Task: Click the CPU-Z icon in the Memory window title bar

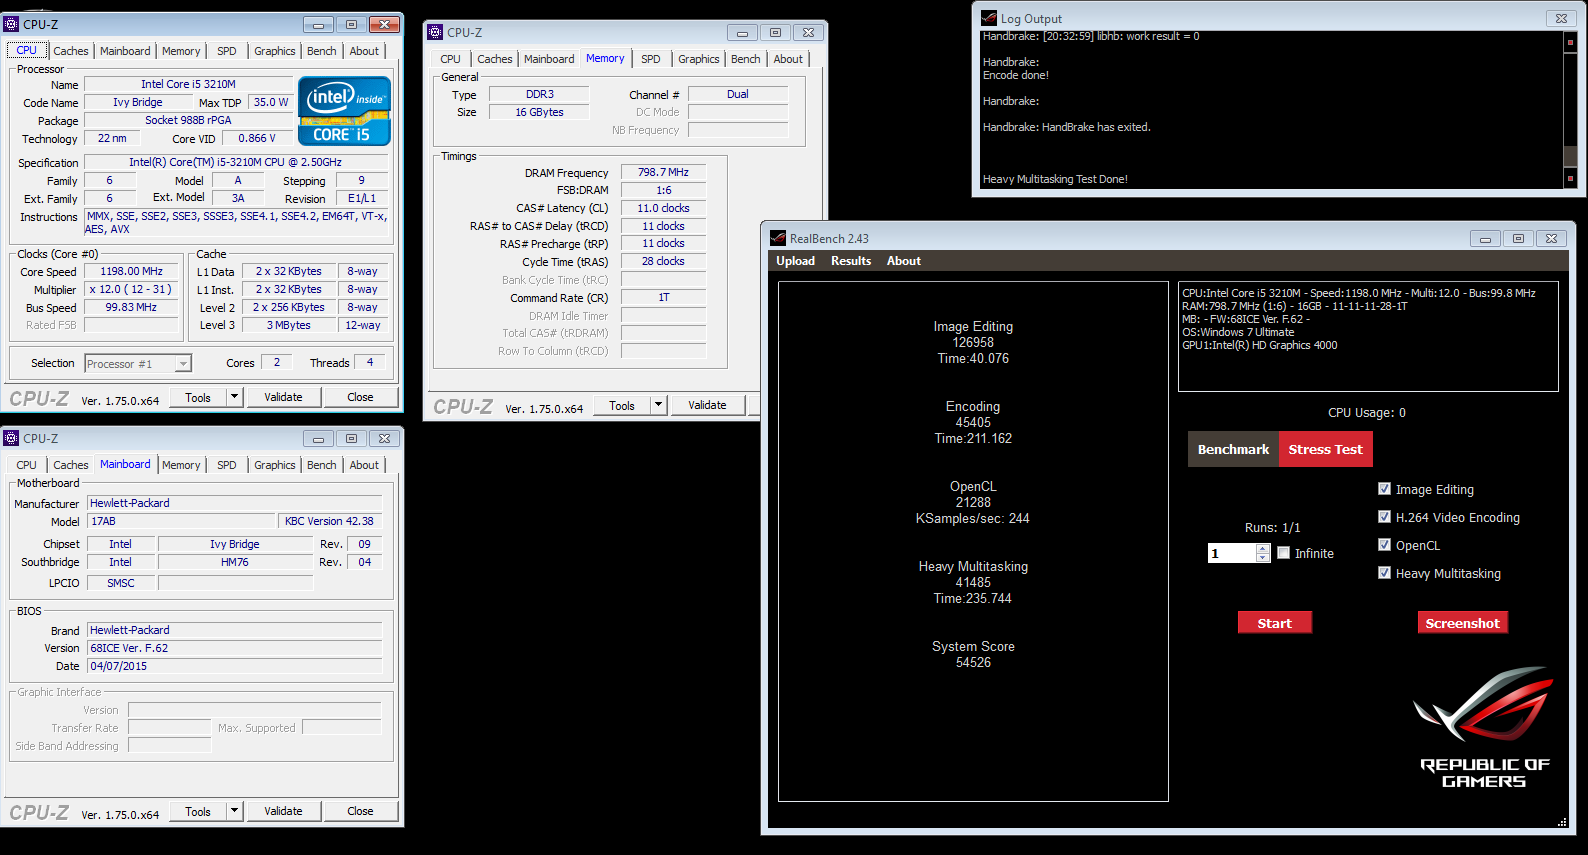Action: click(x=435, y=32)
